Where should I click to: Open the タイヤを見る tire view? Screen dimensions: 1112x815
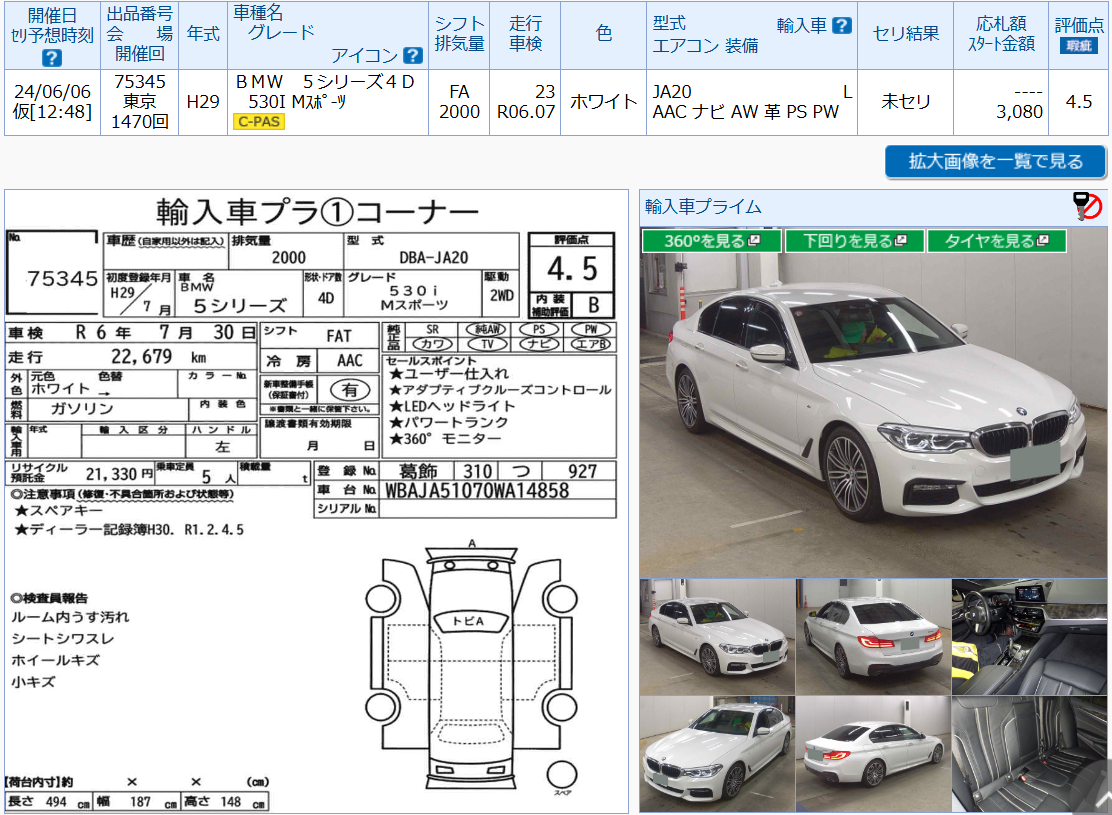click(x=989, y=241)
